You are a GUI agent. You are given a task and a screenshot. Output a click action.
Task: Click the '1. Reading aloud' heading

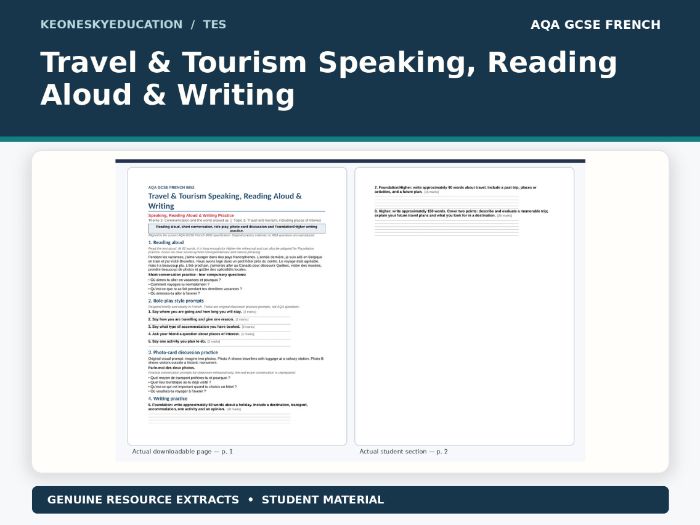(166, 242)
